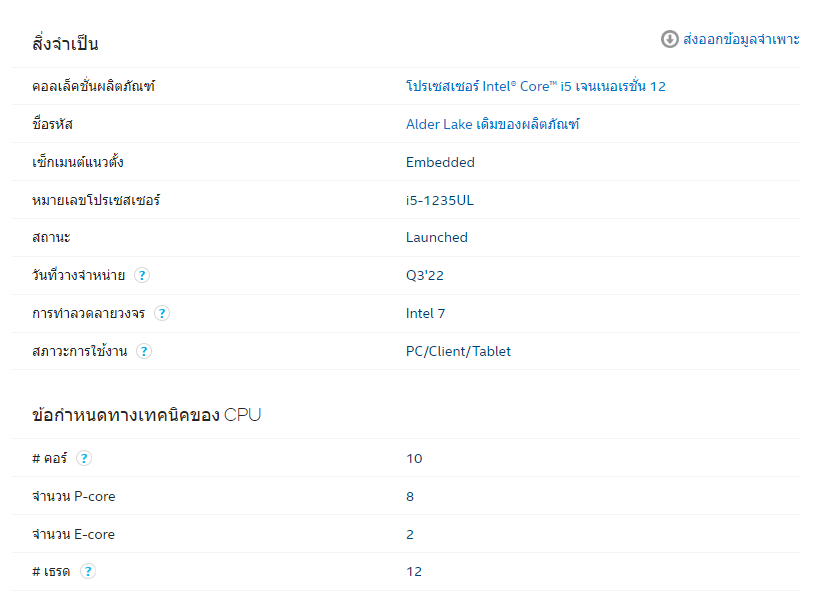Open help icon next to วันที่วางจำหน่าย
Viewport: 824px width, 592px height.
142,276
